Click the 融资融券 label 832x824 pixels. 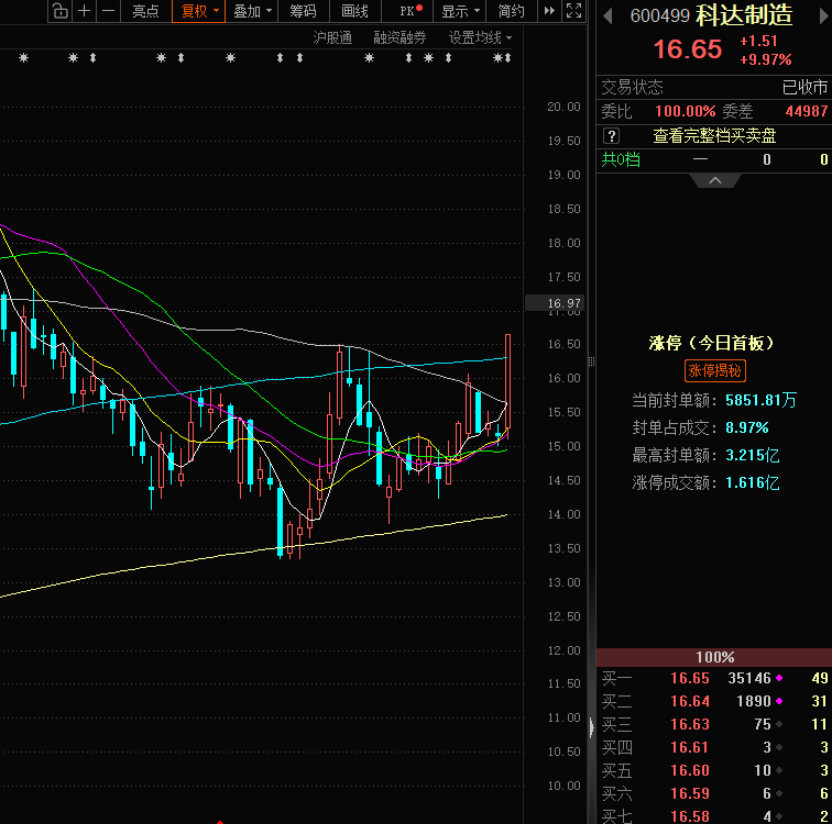click(x=400, y=38)
